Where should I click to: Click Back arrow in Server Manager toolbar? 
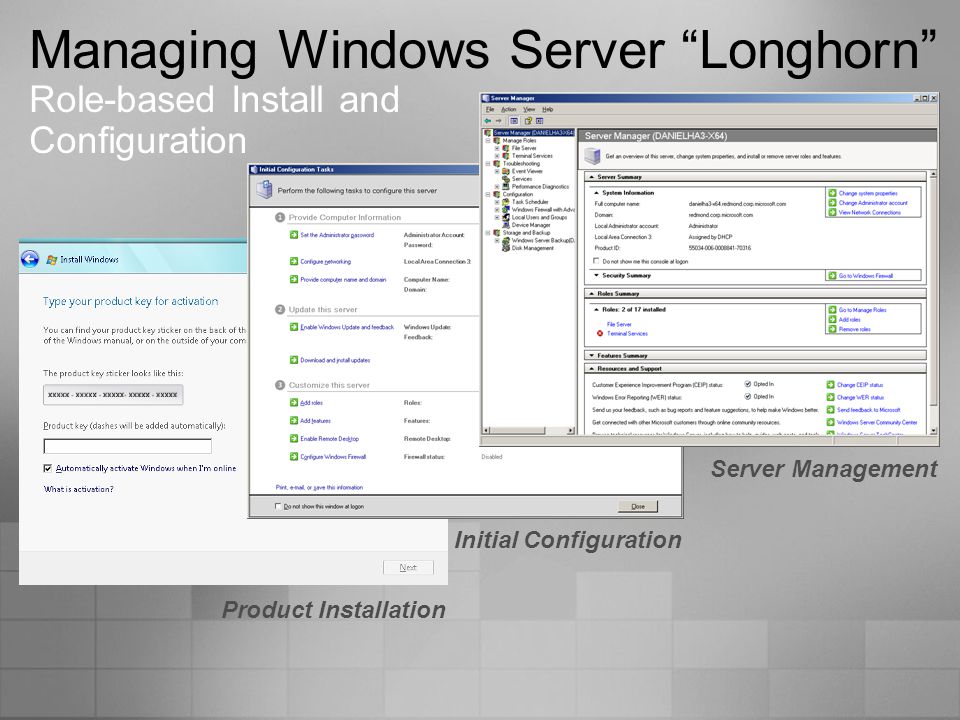488,121
